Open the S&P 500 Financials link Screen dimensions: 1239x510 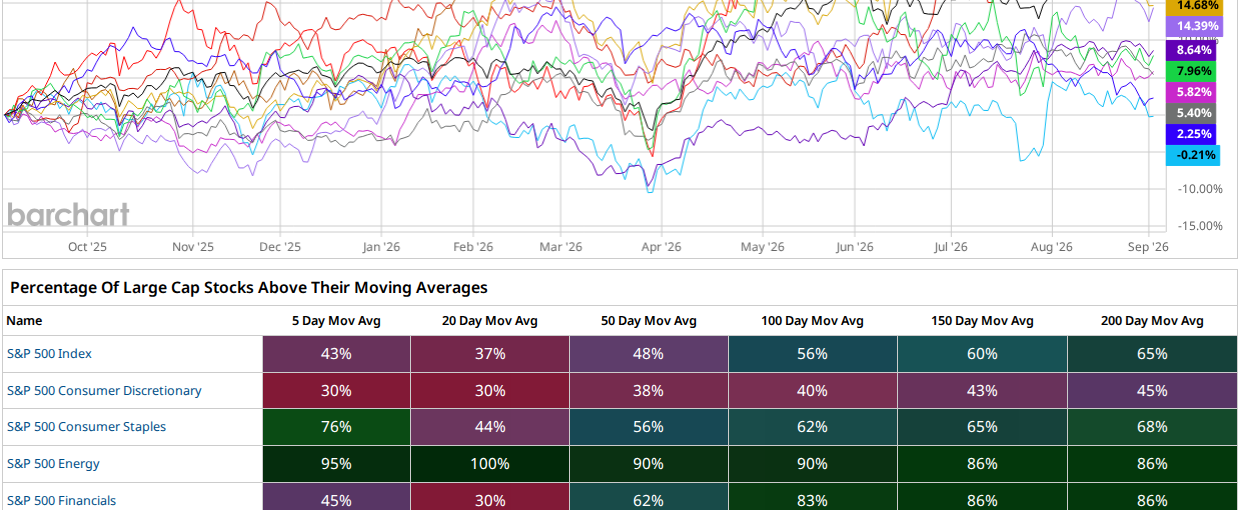pos(61,500)
